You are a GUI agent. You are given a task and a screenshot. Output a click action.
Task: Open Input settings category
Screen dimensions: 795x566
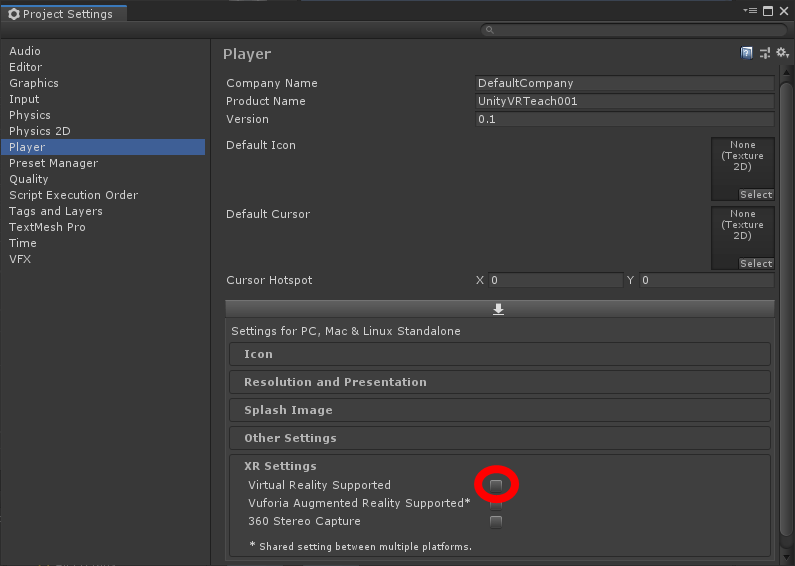pos(103,99)
